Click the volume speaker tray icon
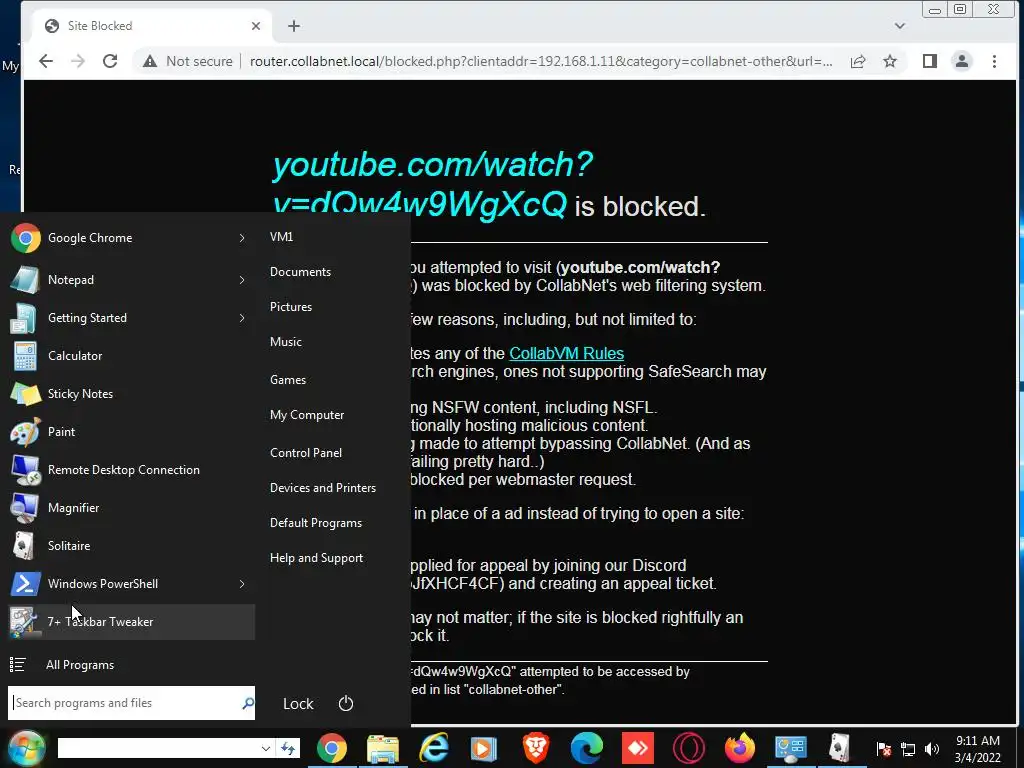 pyautogui.click(x=932, y=748)
